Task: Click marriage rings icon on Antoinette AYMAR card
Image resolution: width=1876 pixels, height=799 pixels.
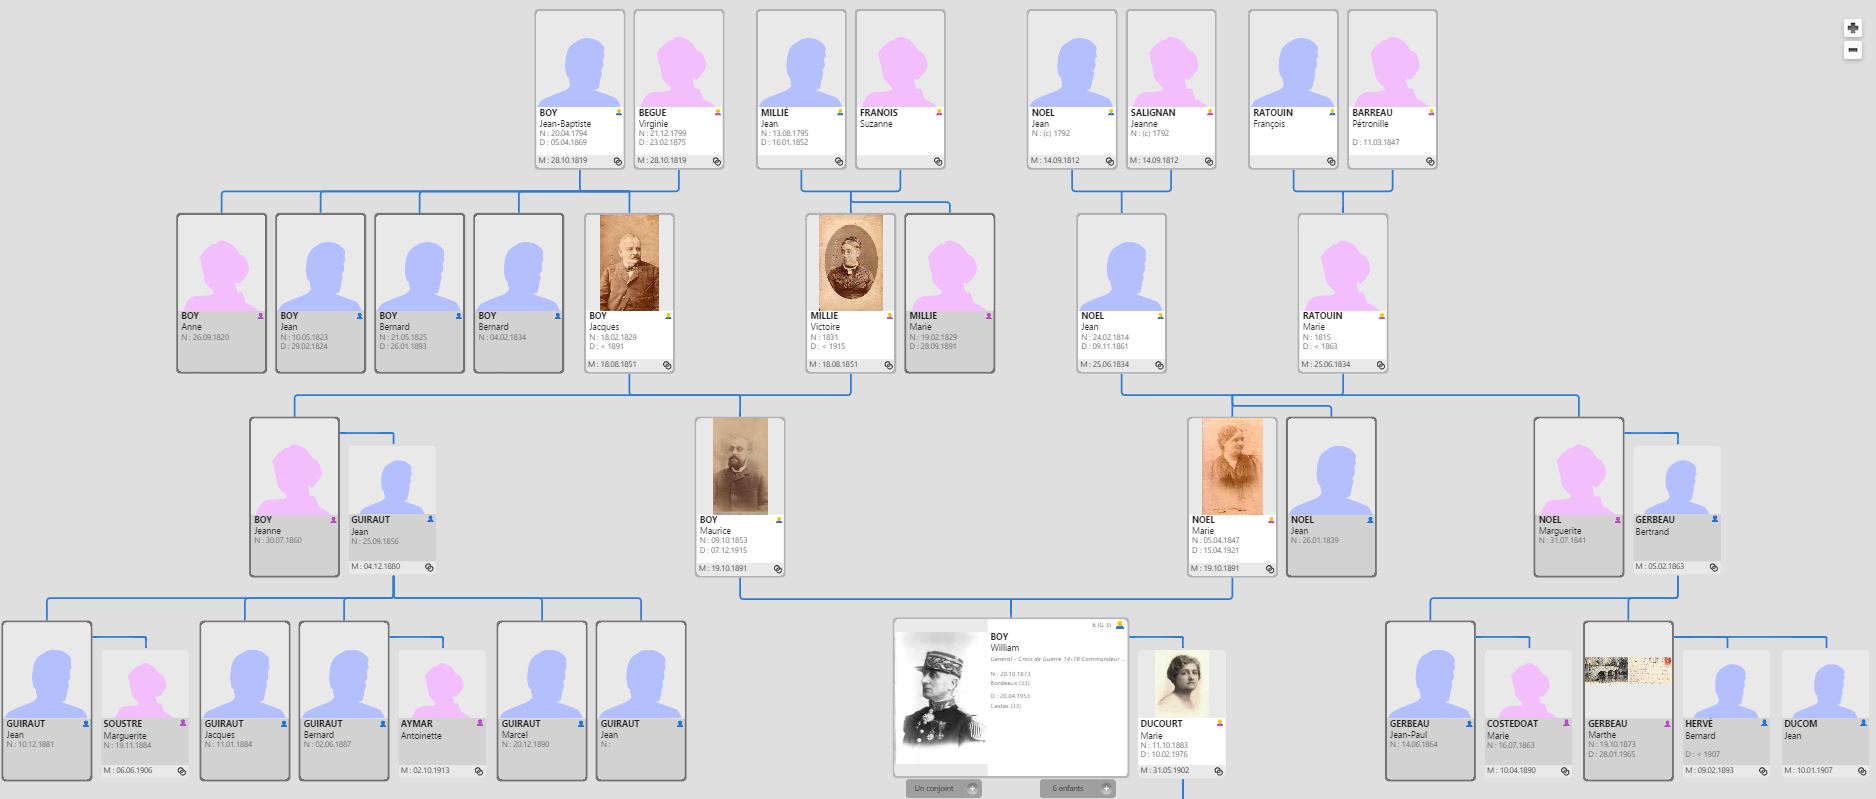Action: point(479,771)
